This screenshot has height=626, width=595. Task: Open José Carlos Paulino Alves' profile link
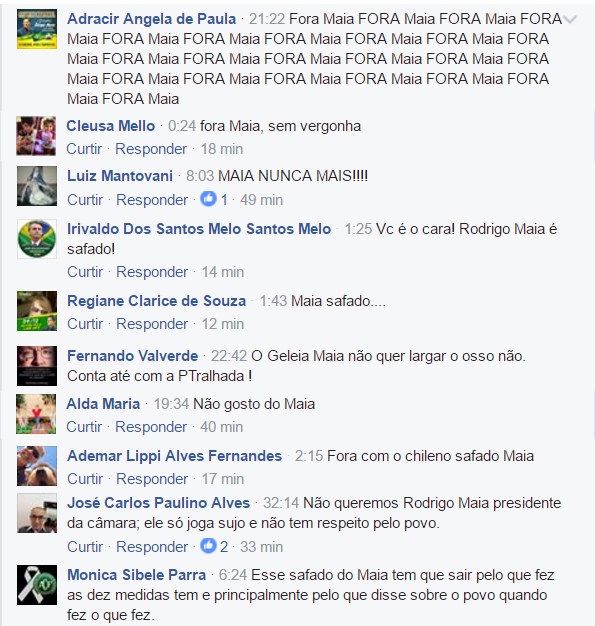click(x=159, y=503)
